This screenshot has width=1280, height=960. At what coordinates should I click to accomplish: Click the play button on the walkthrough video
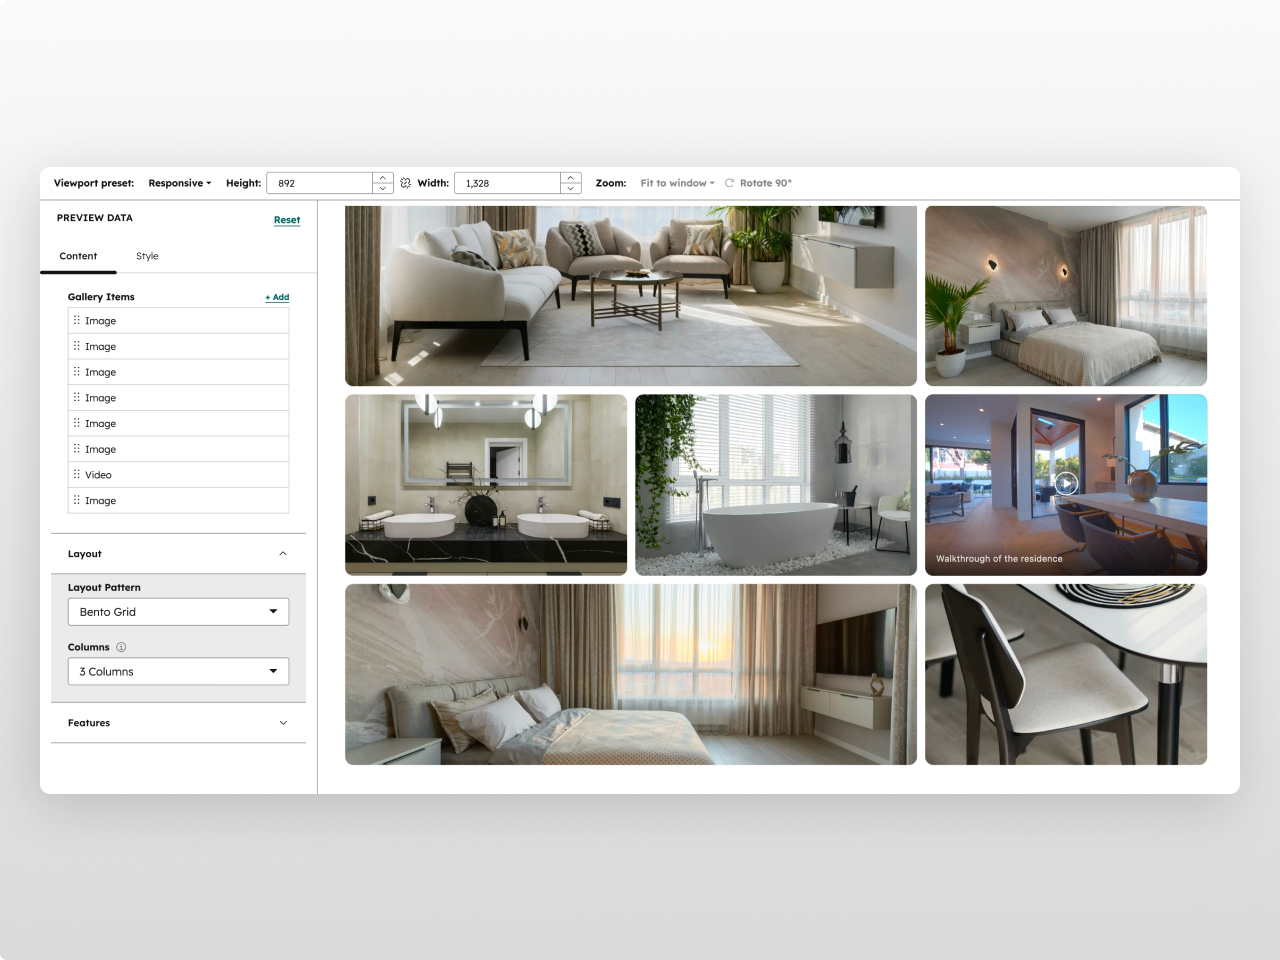pos(1064,484)
